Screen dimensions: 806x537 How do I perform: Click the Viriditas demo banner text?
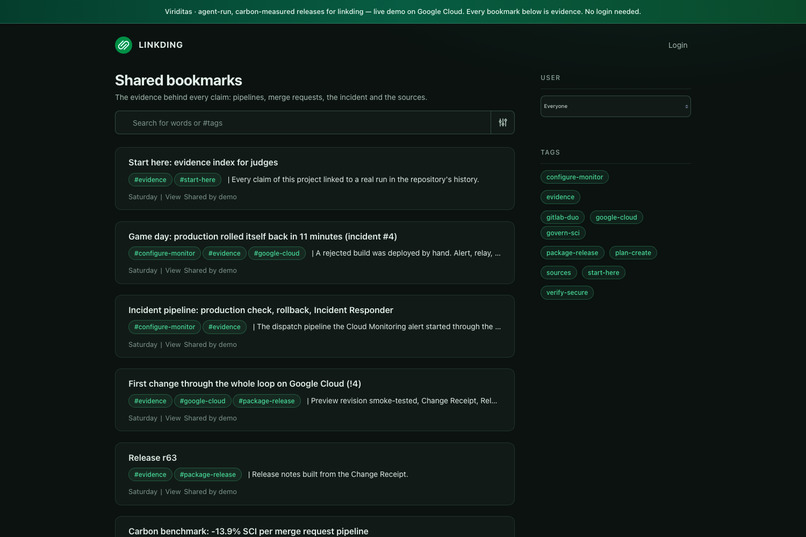click(402, 11)
